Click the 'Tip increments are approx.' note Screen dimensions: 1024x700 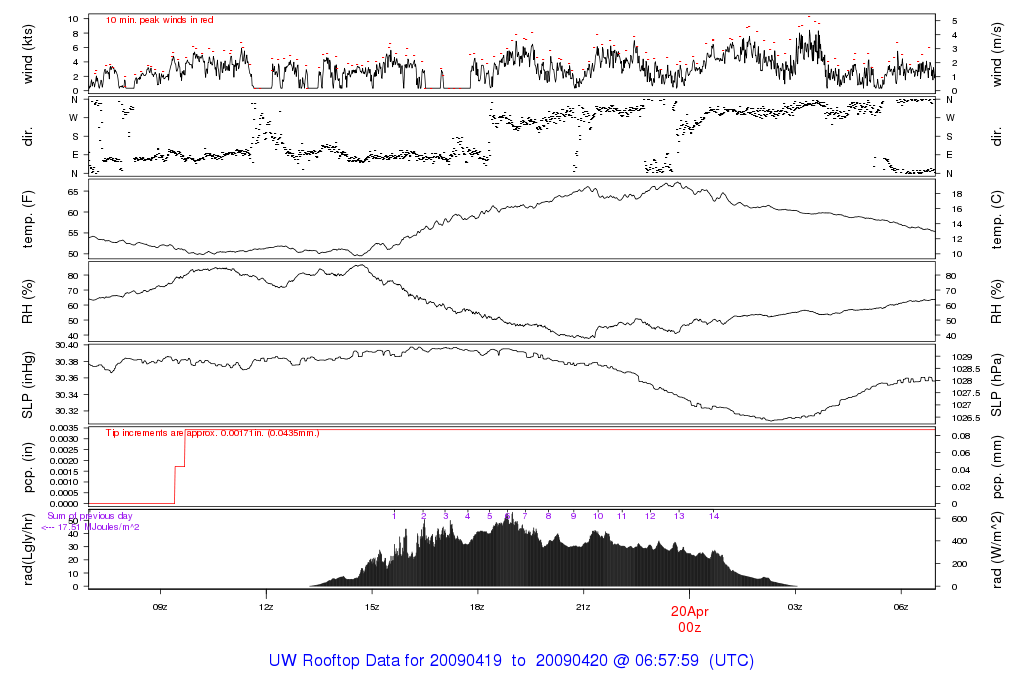coord(212,433)
